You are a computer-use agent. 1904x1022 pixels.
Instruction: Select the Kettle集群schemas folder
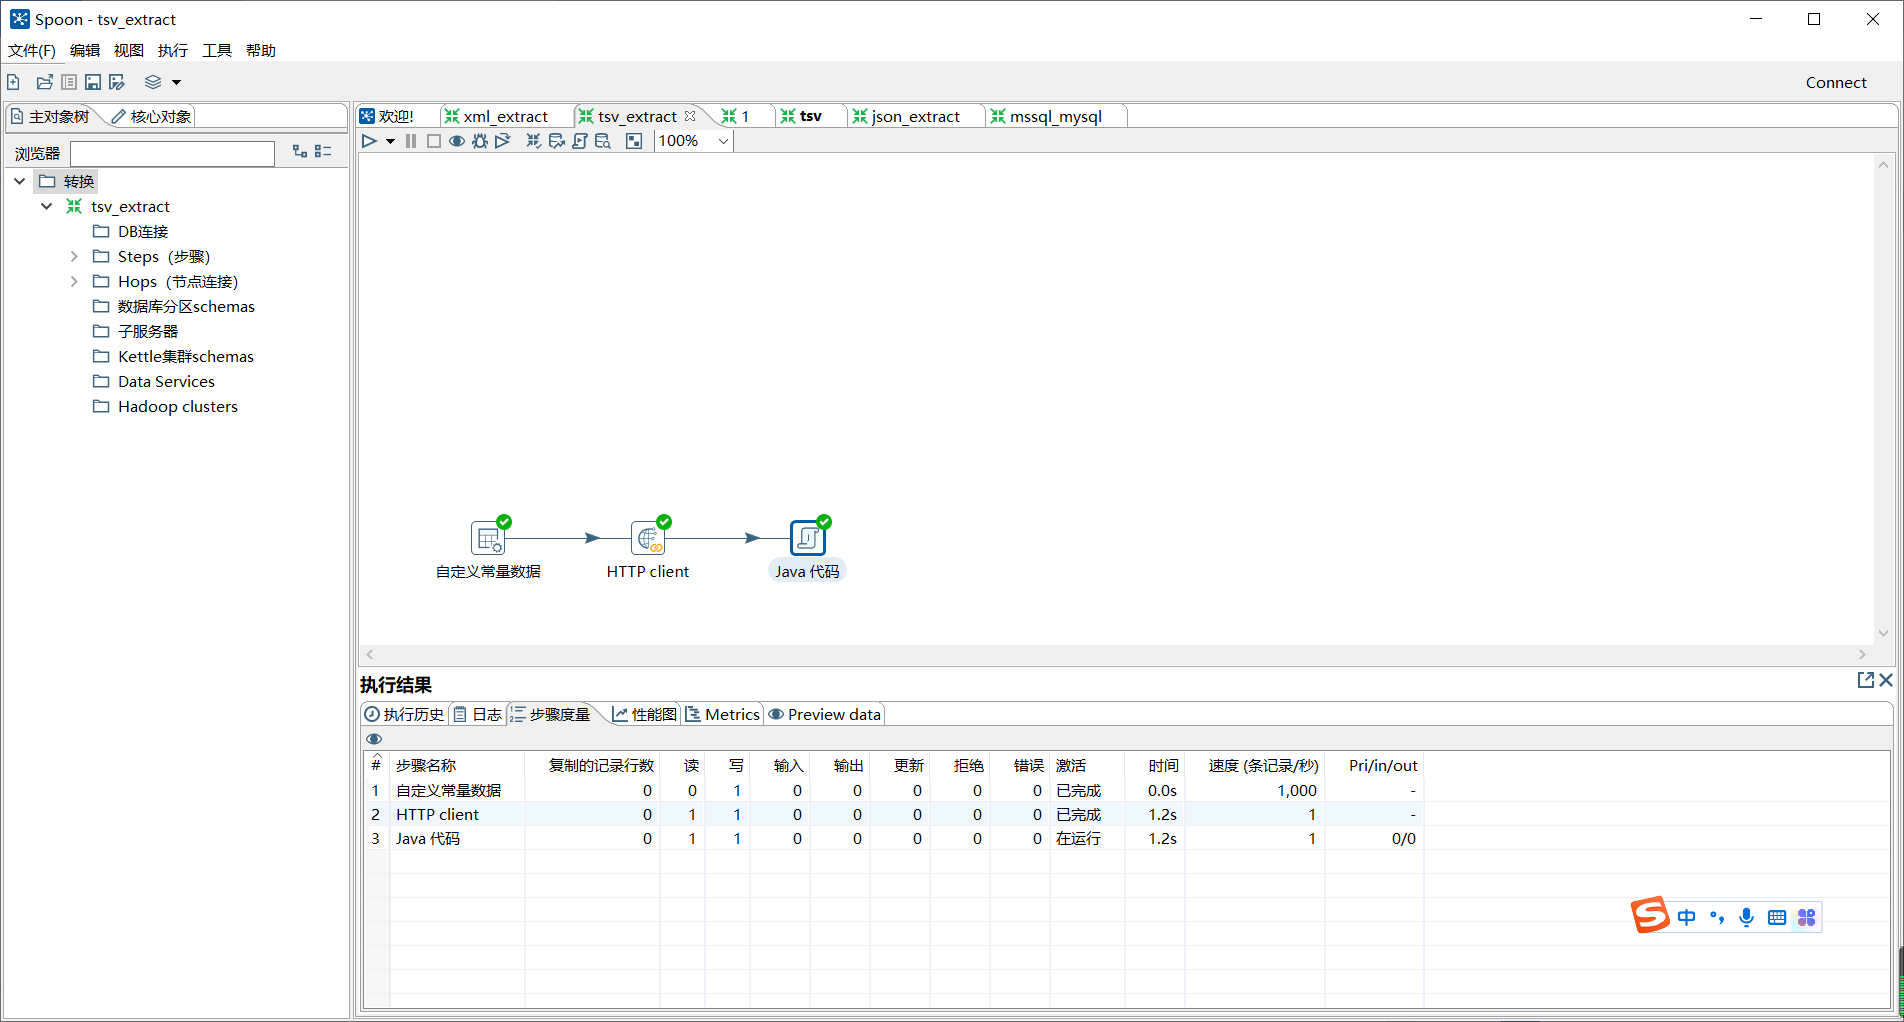coord(186,357)
